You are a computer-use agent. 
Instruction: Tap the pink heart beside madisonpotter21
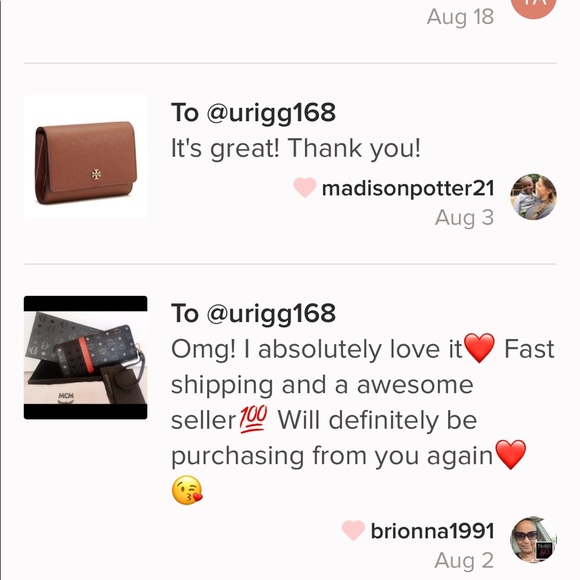pyautogui.click(x=305, y=187)
